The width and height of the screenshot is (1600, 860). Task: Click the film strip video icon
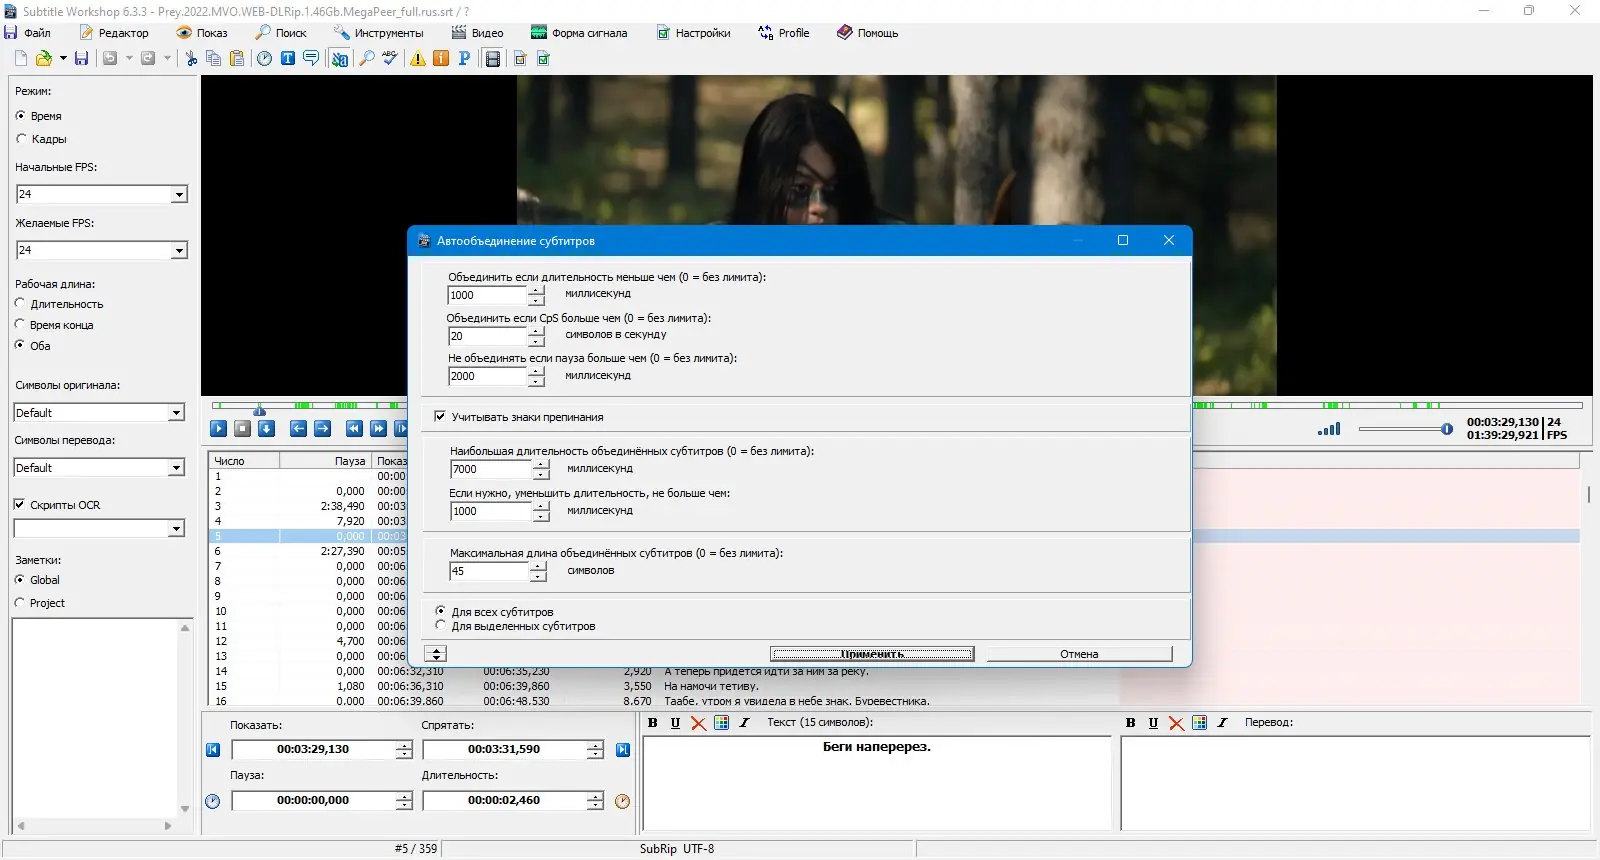[493, 59]
